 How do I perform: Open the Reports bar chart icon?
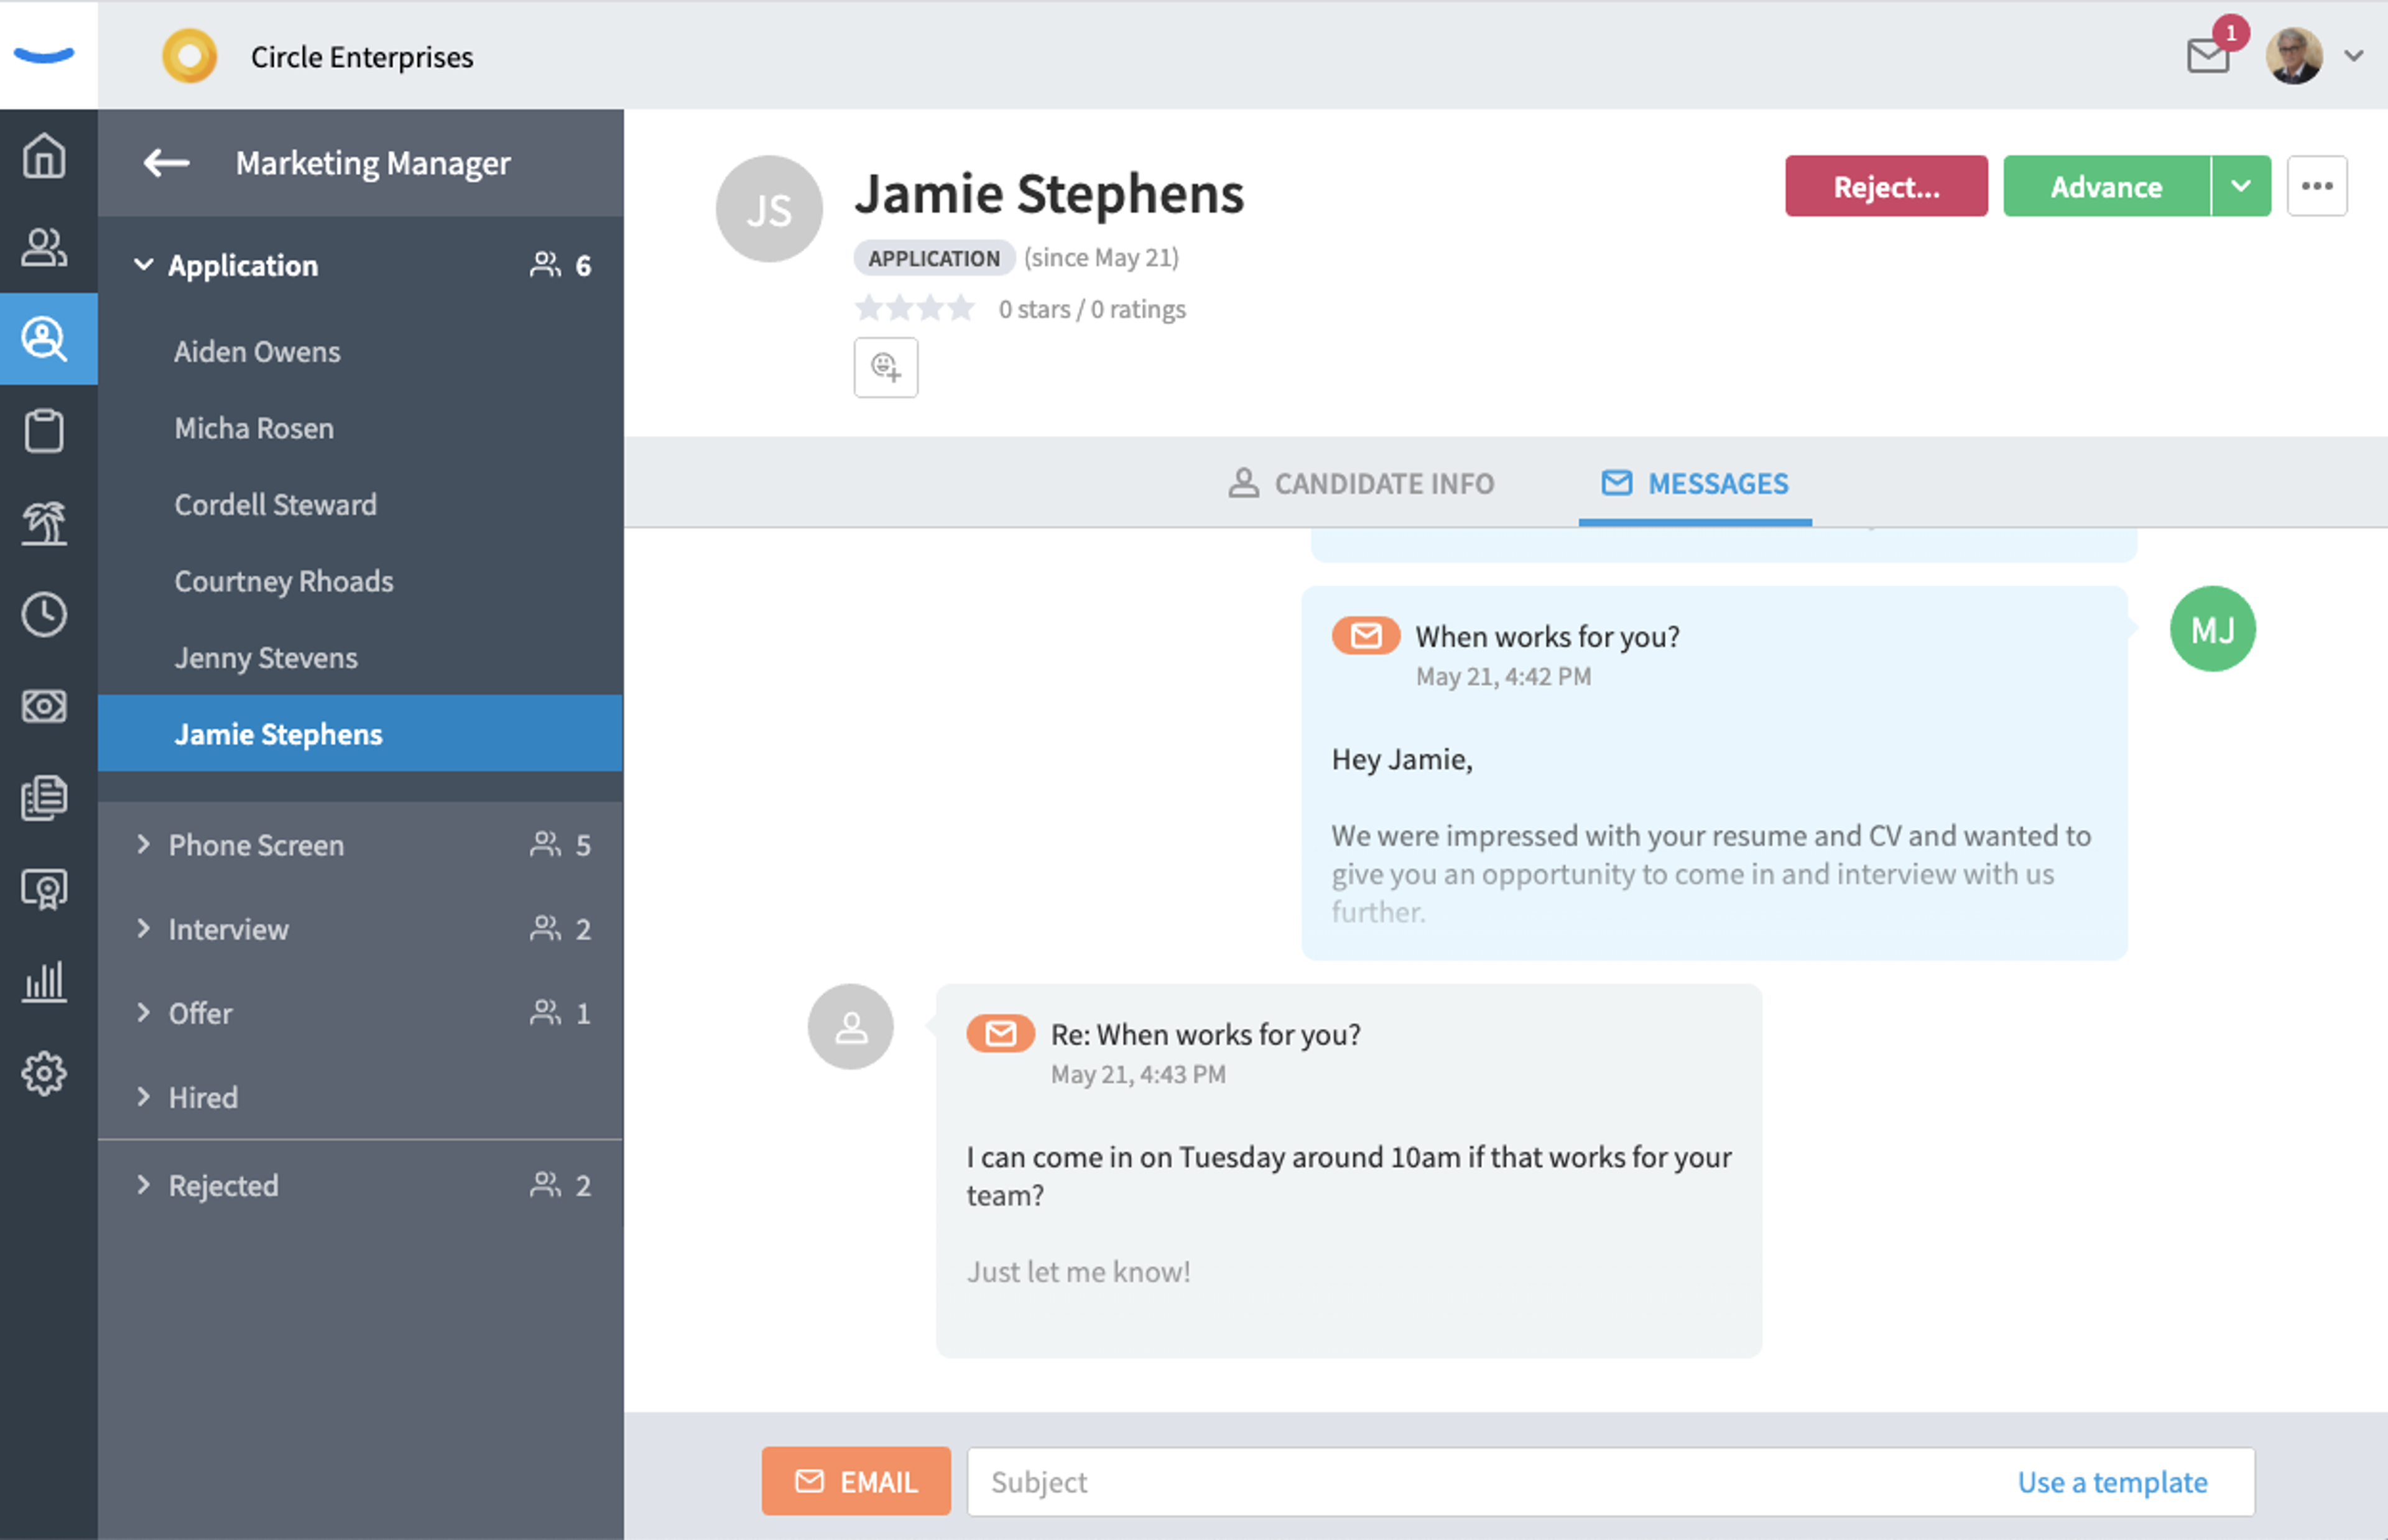(x=44, y=982)
